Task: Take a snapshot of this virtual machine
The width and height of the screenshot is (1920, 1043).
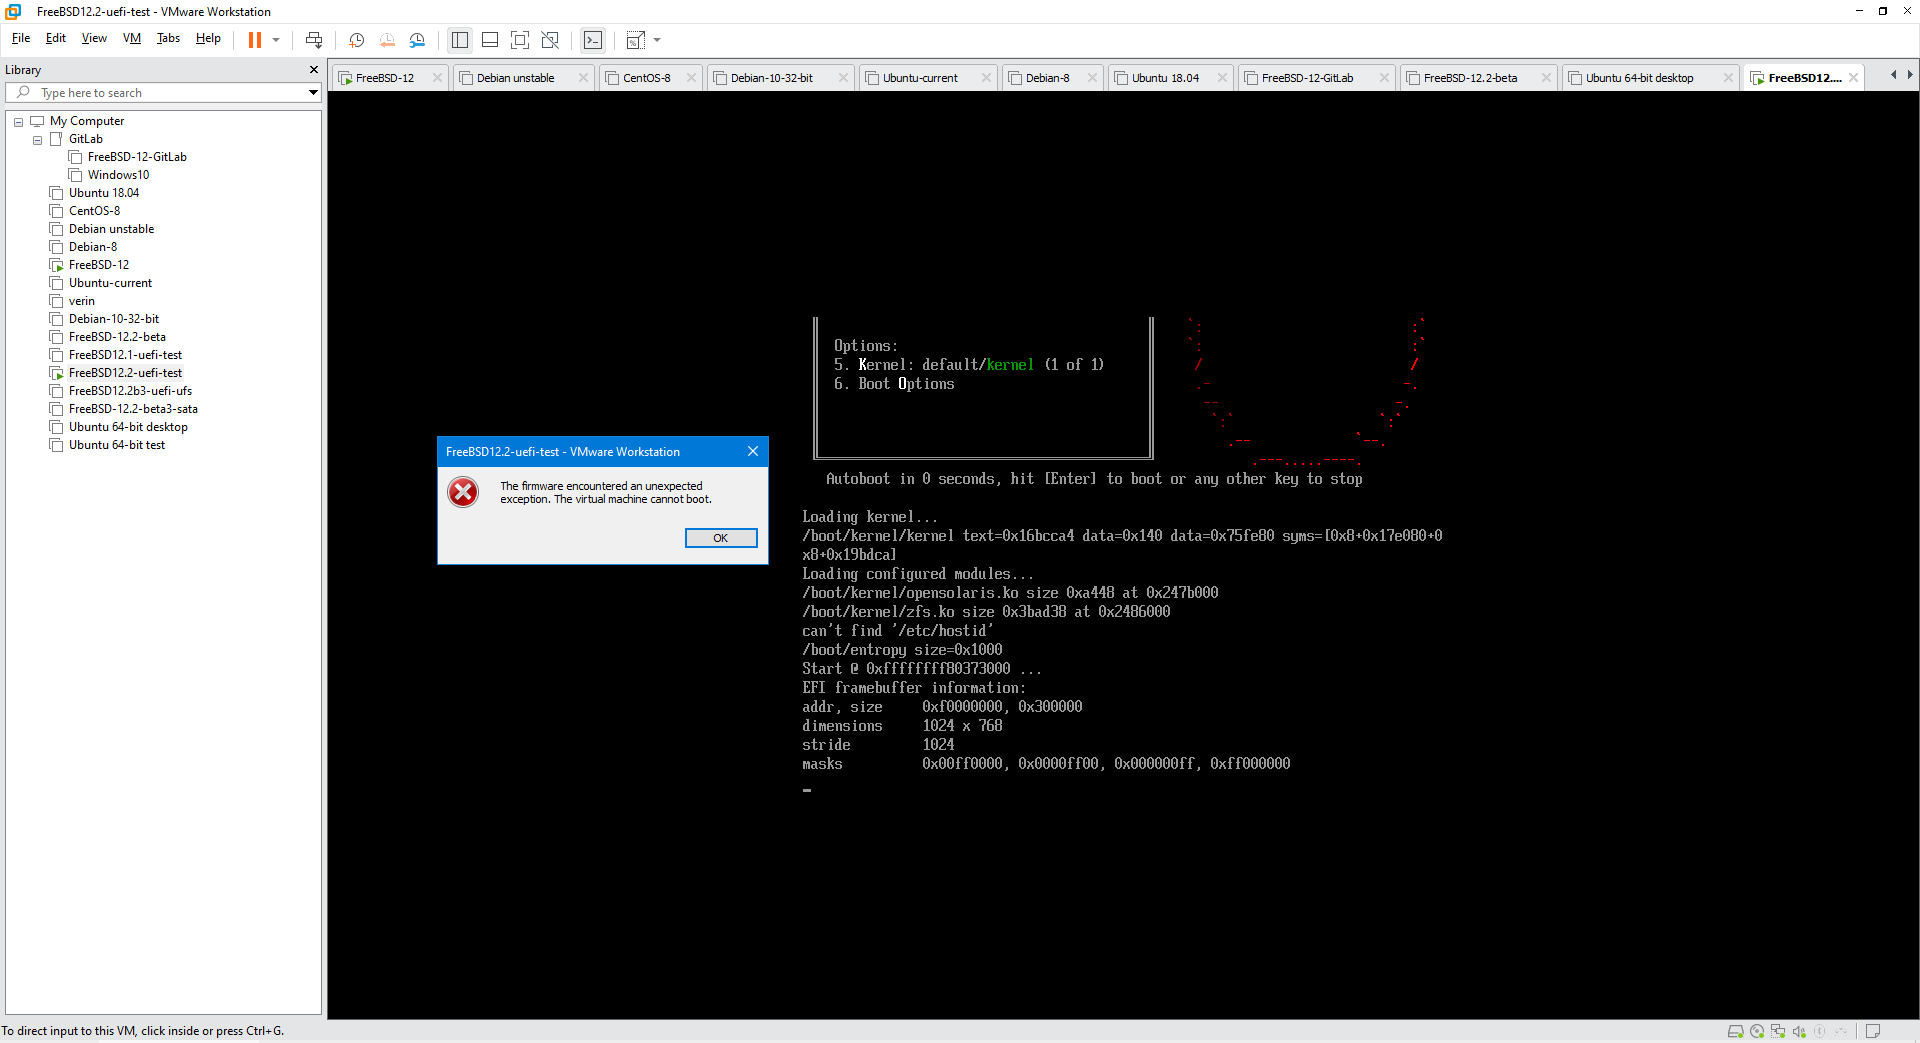Action: click(x=356, y=40)
